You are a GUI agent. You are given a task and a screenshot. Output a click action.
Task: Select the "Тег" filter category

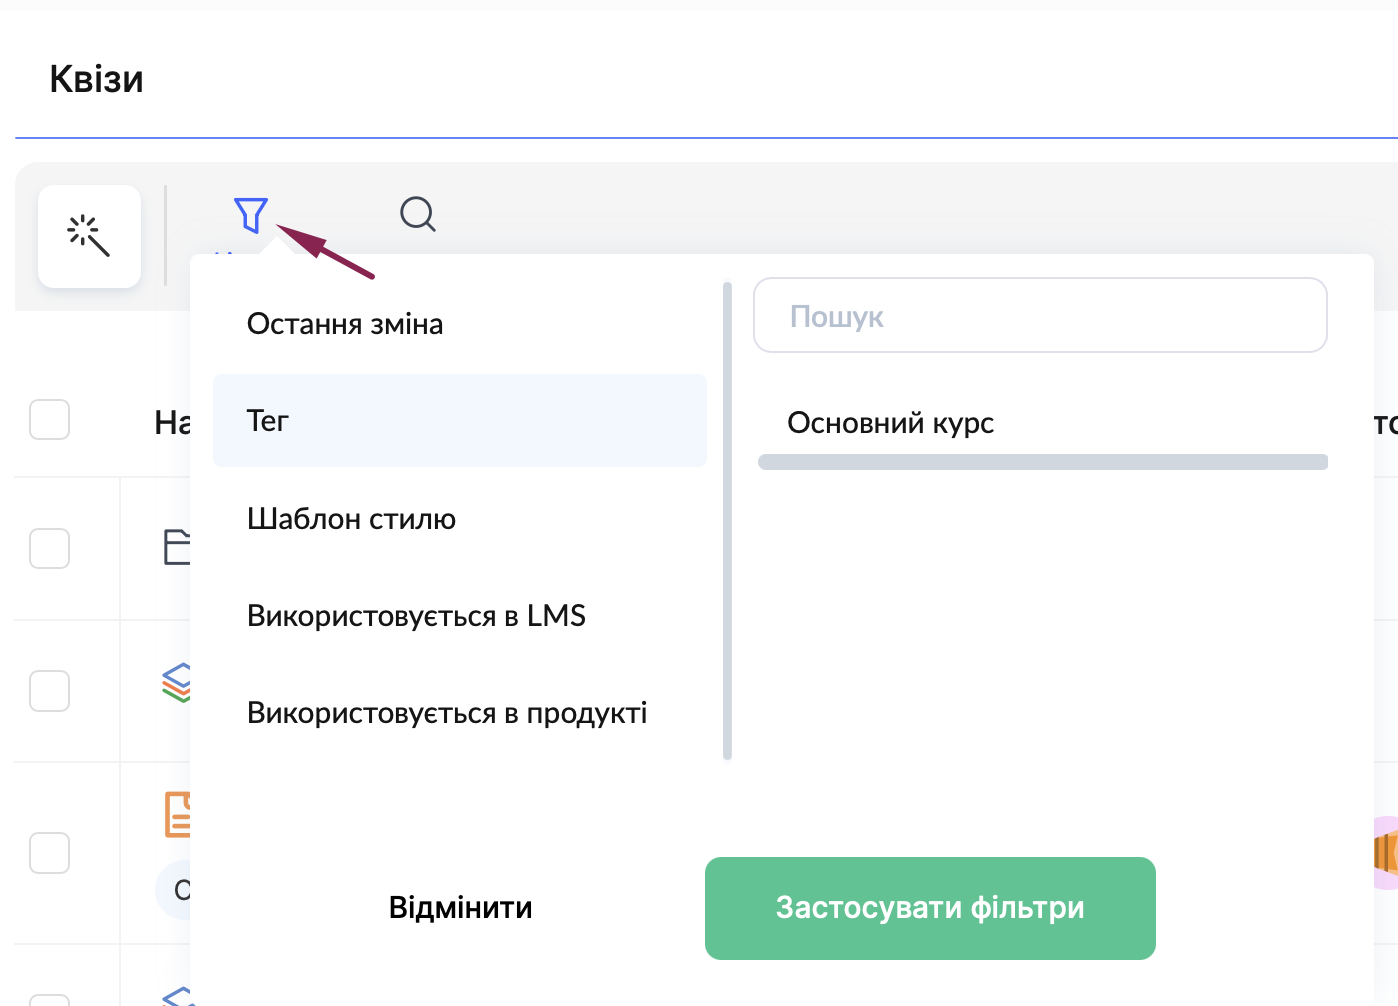(459, 421)
